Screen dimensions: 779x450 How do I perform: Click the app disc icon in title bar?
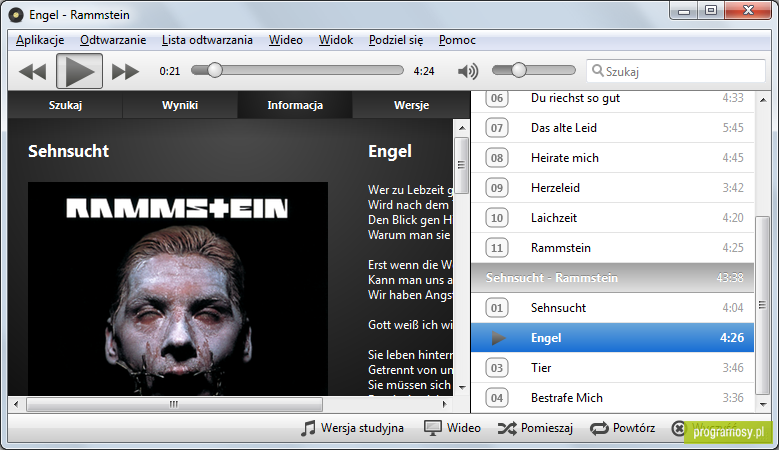(16, 15)
